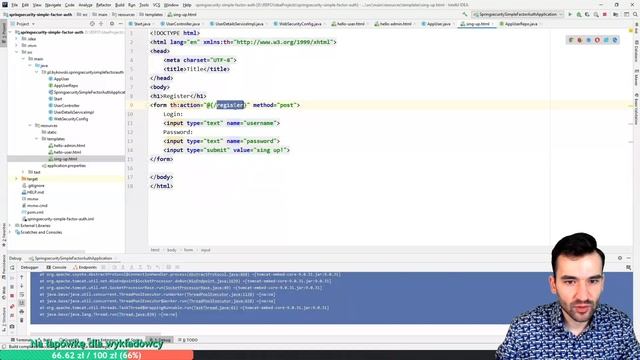Clear console with trash icon
Screen dimensions: 640x360
point(22,320)
